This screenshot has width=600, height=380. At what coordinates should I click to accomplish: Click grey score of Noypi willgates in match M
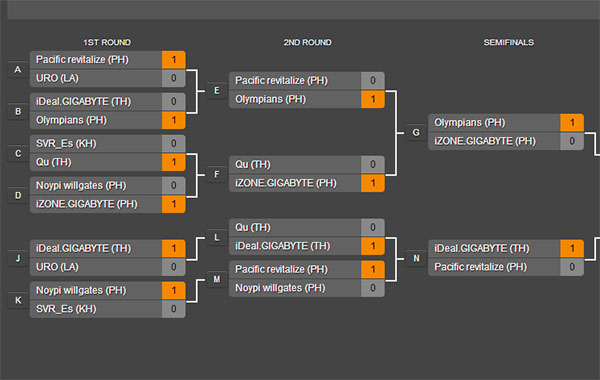tap(373, 288)
